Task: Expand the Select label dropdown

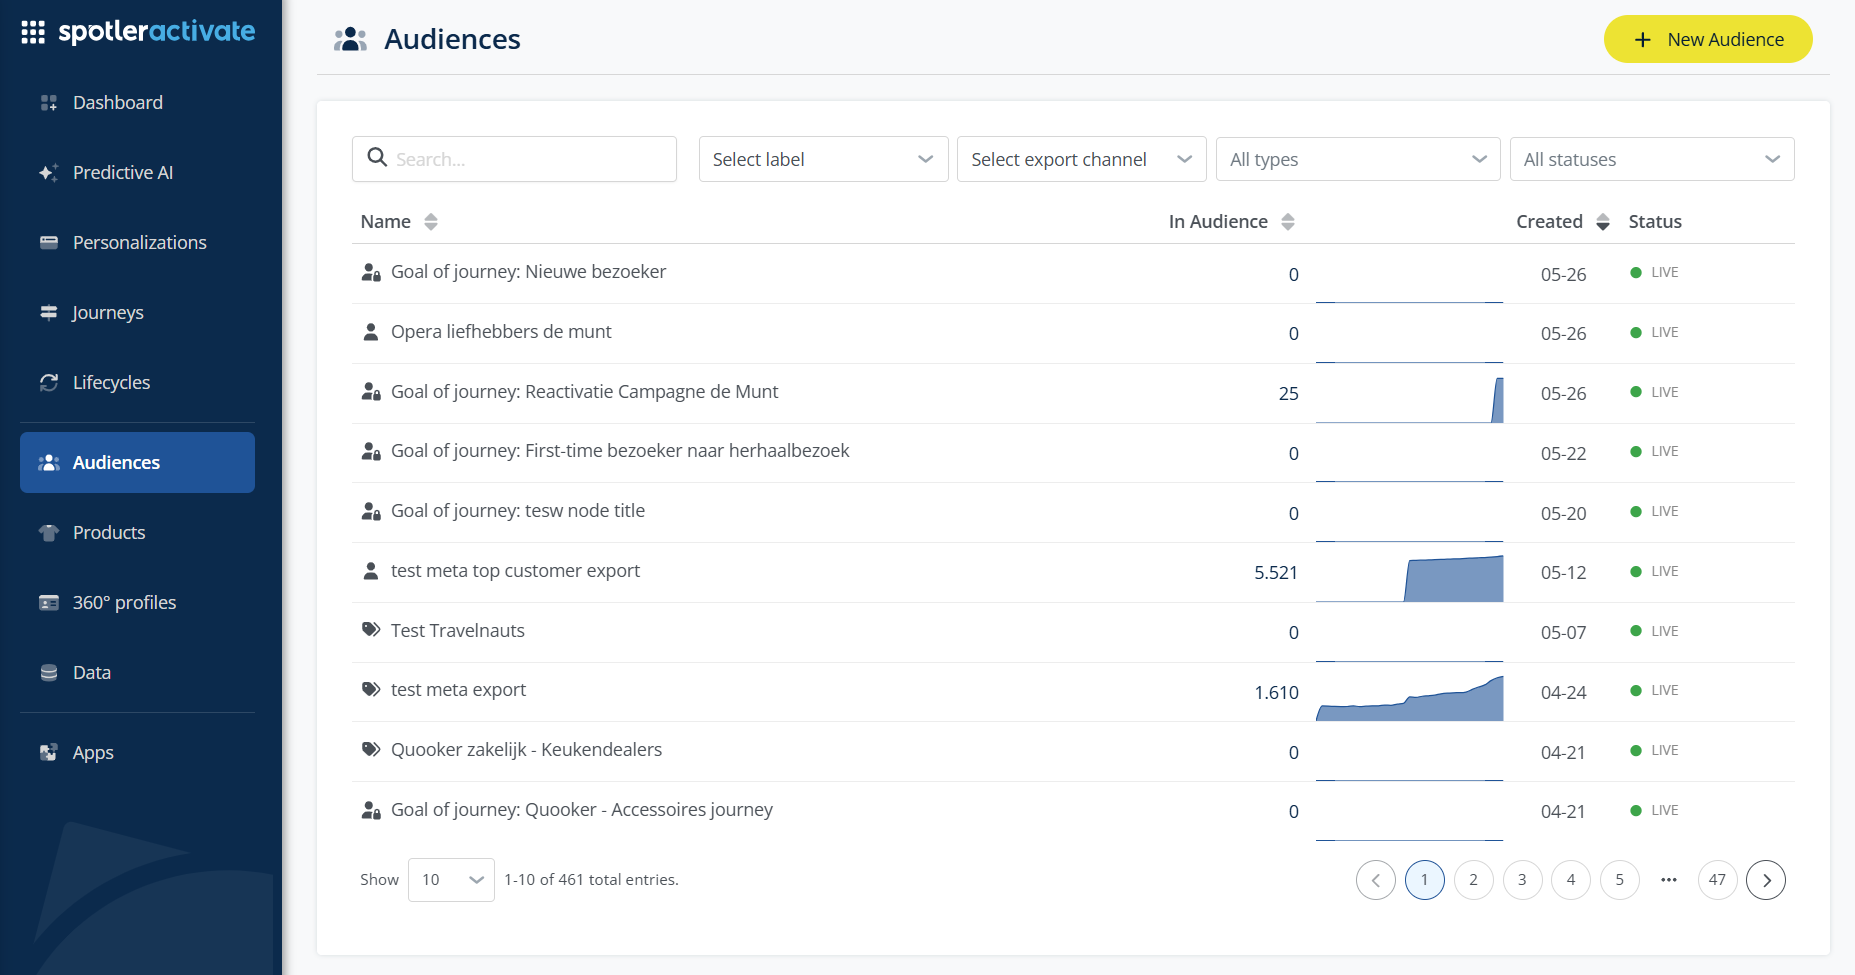Action: click(x=823, y=160)
